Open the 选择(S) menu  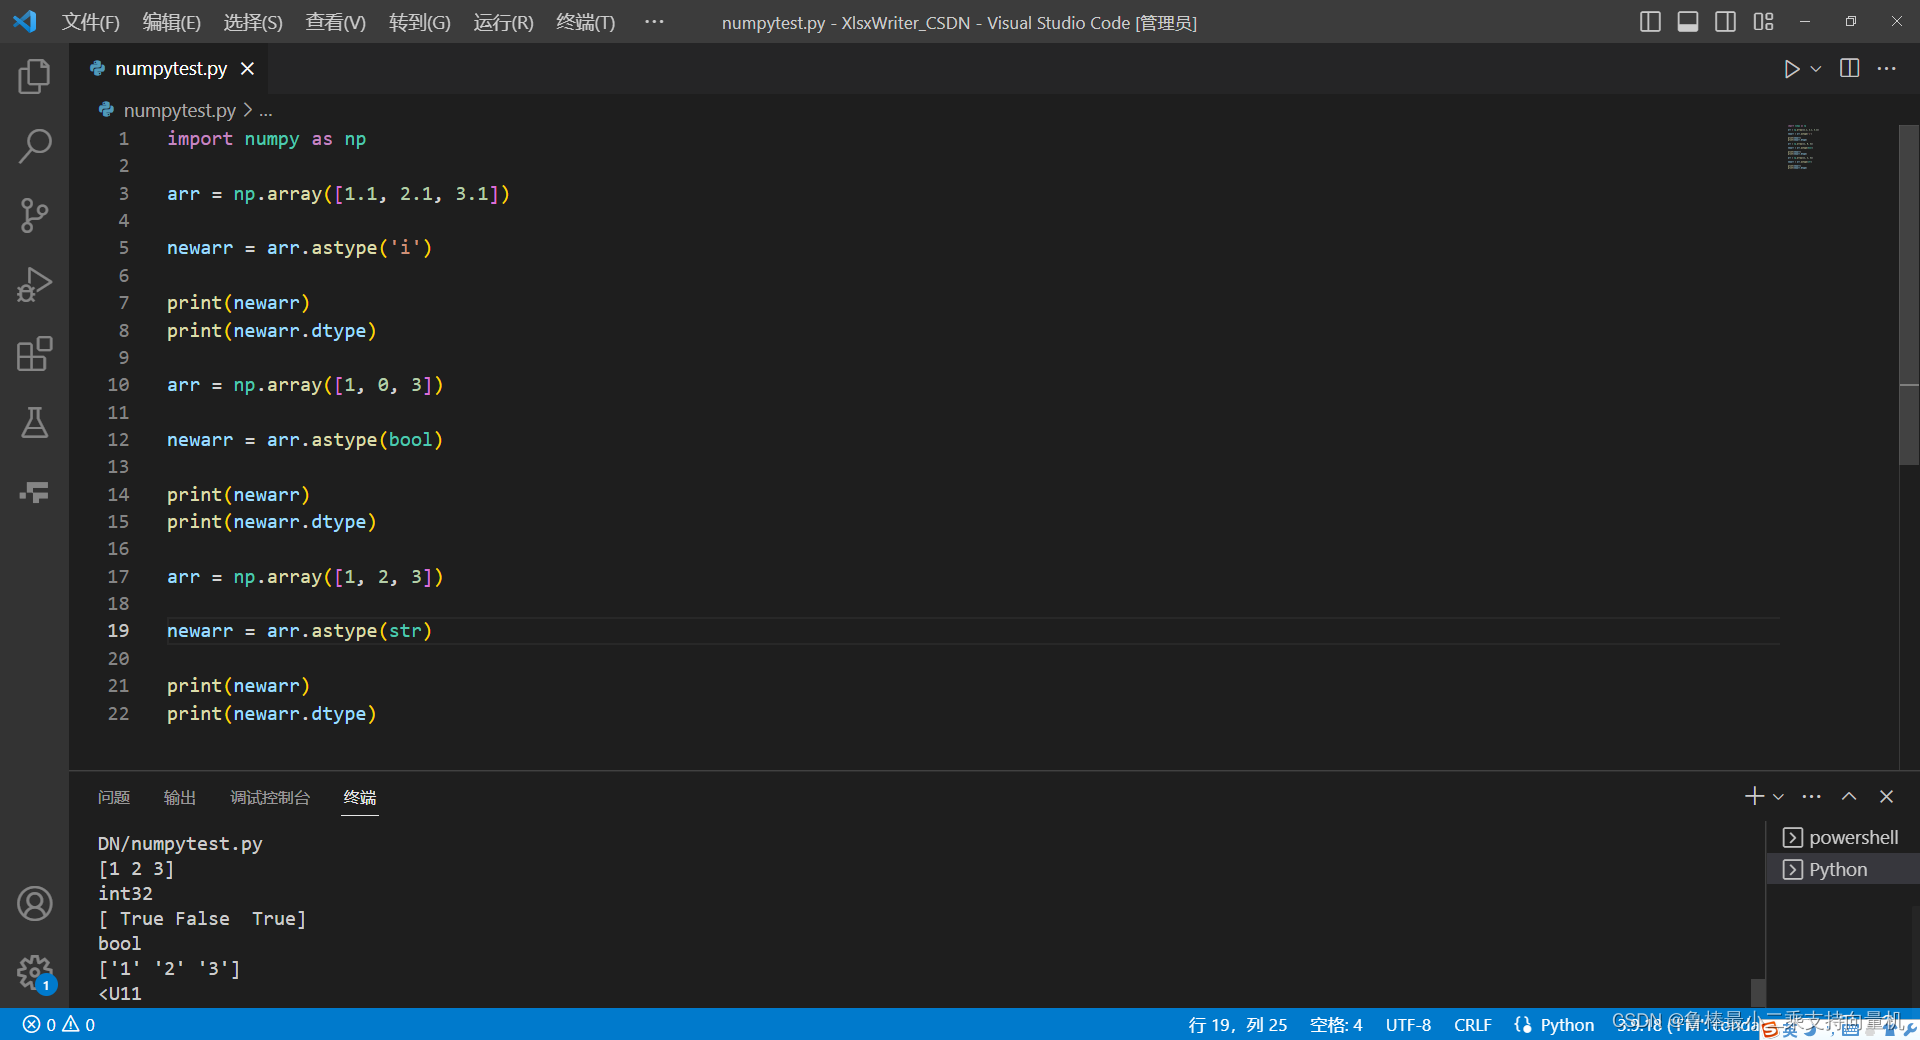pos(253,22)
